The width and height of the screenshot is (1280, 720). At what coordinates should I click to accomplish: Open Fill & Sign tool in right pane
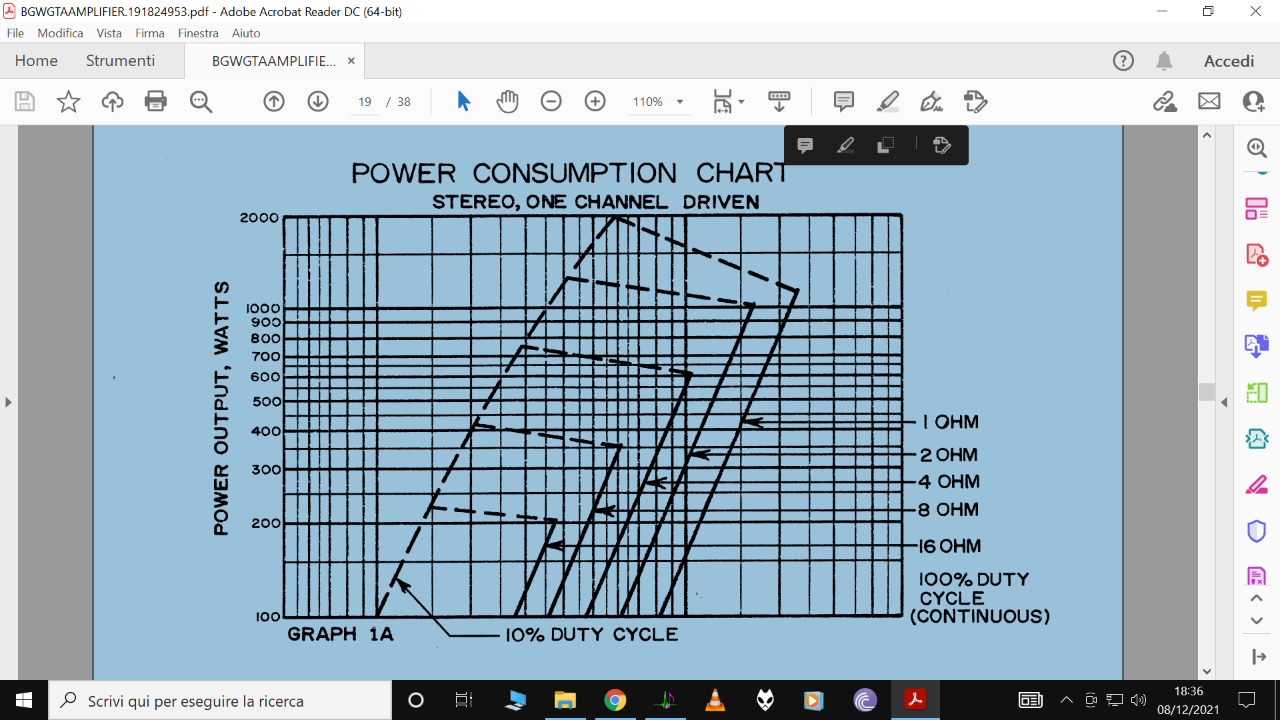click(1257, 485)
